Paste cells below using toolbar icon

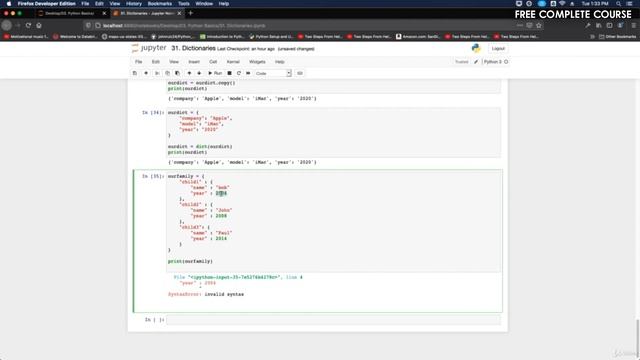pos(177,73)
